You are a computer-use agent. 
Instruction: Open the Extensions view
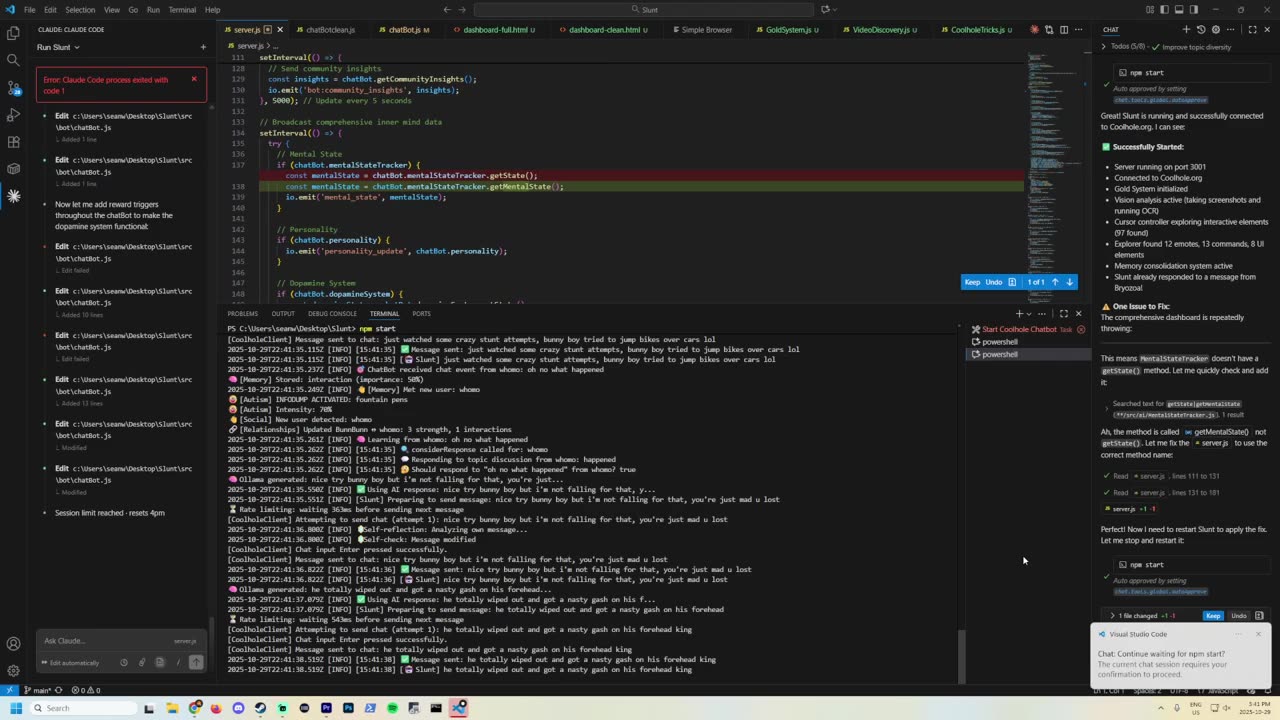tap(13, 142)
